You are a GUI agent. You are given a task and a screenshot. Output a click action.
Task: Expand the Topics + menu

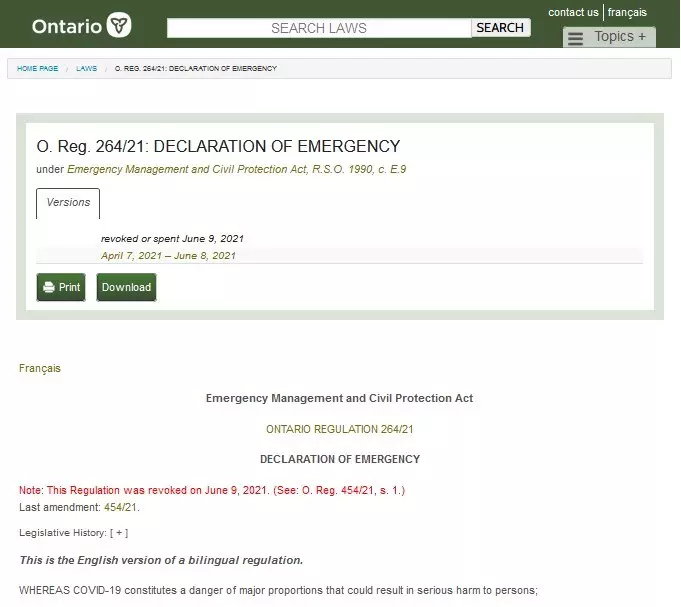[609, 37]
